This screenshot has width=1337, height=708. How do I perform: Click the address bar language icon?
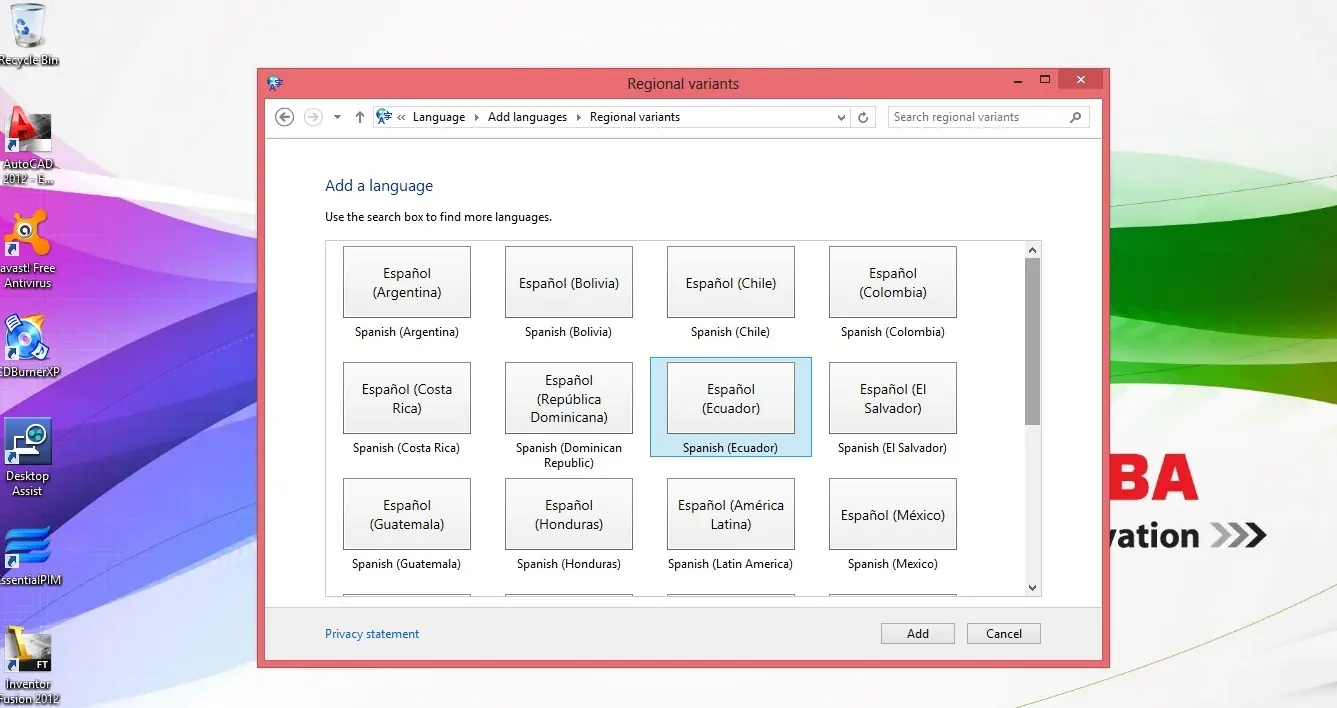coord(384,117)
